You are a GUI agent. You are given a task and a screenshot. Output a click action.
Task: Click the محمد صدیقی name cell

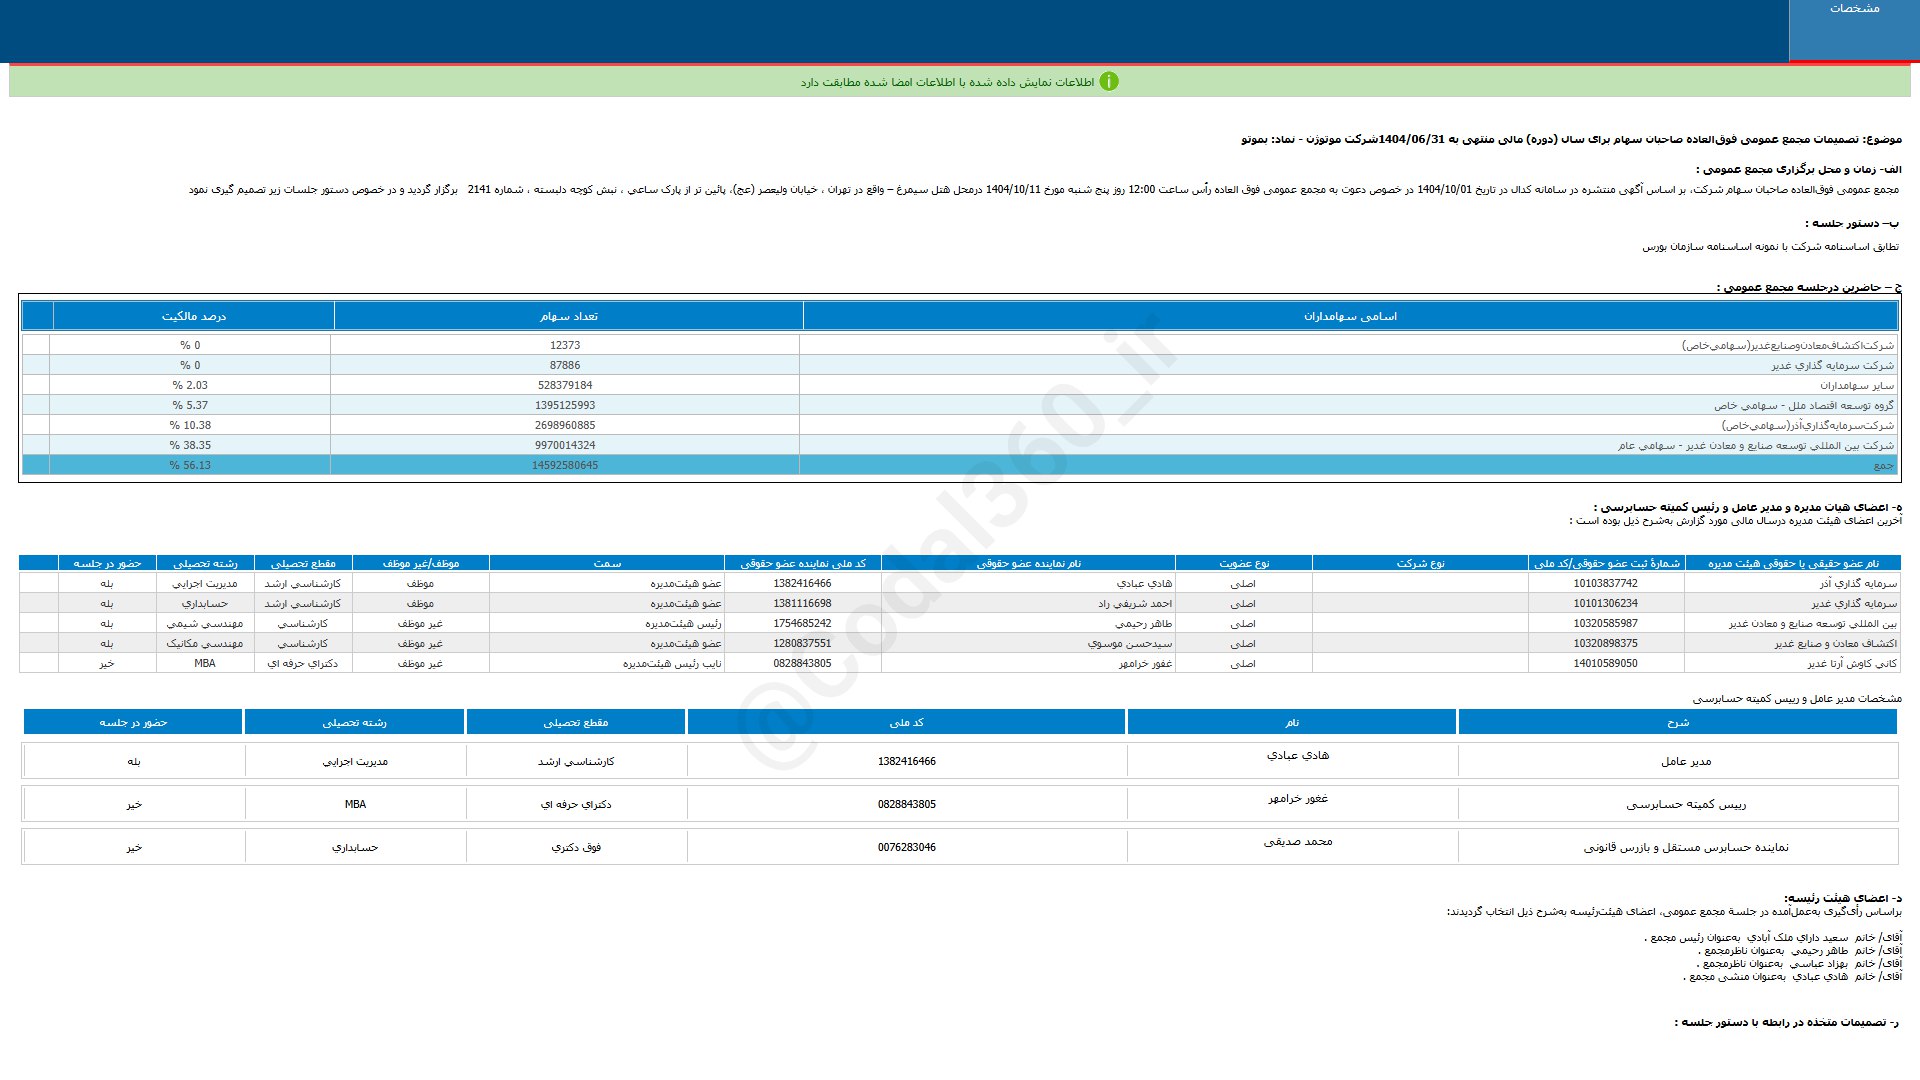click(1297, 842)
